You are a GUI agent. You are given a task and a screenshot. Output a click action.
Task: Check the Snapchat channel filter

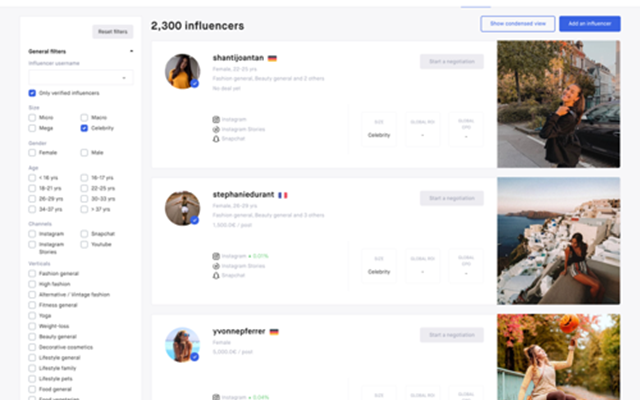84,234
